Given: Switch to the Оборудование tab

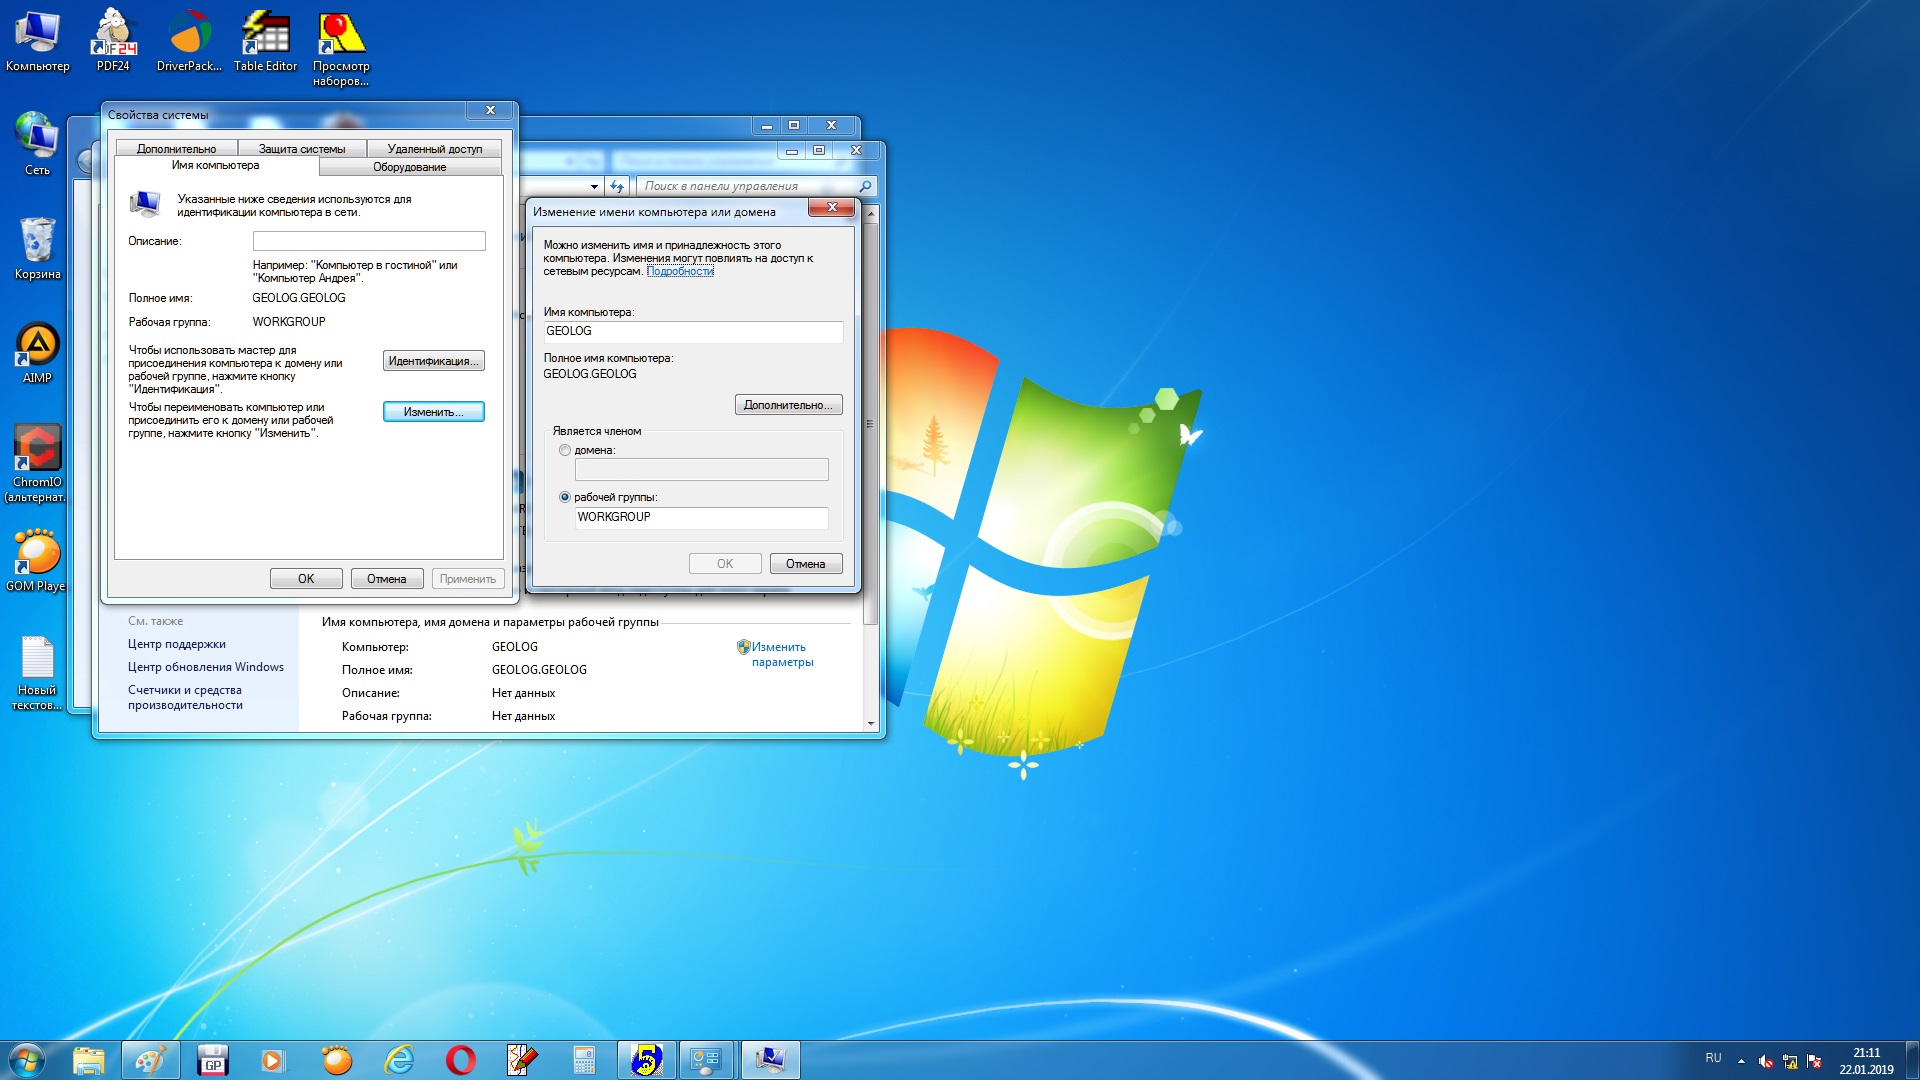Looking at the screenshot, I should (410, 167).
